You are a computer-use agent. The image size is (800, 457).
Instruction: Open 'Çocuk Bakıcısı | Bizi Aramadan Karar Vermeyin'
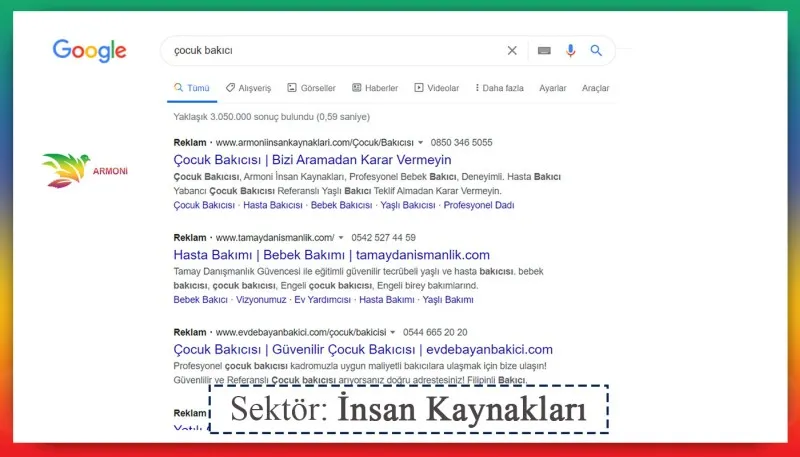[312, 160]
